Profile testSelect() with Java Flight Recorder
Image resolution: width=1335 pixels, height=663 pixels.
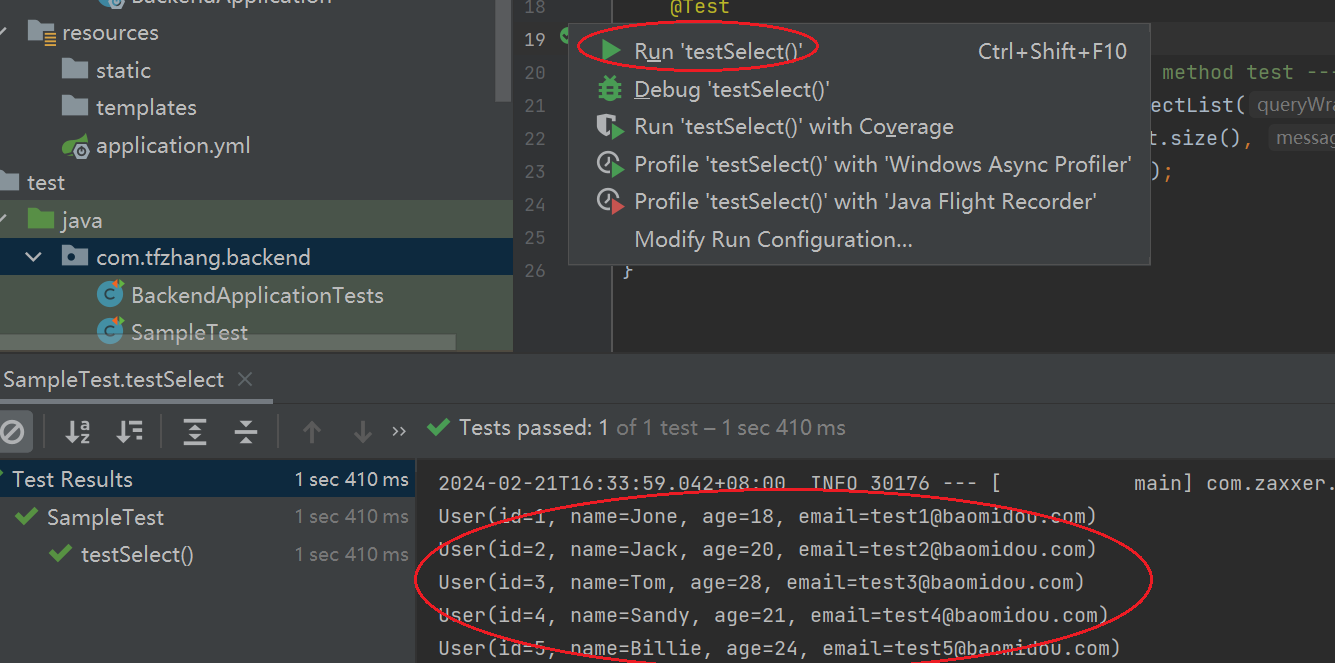(859, 202)
